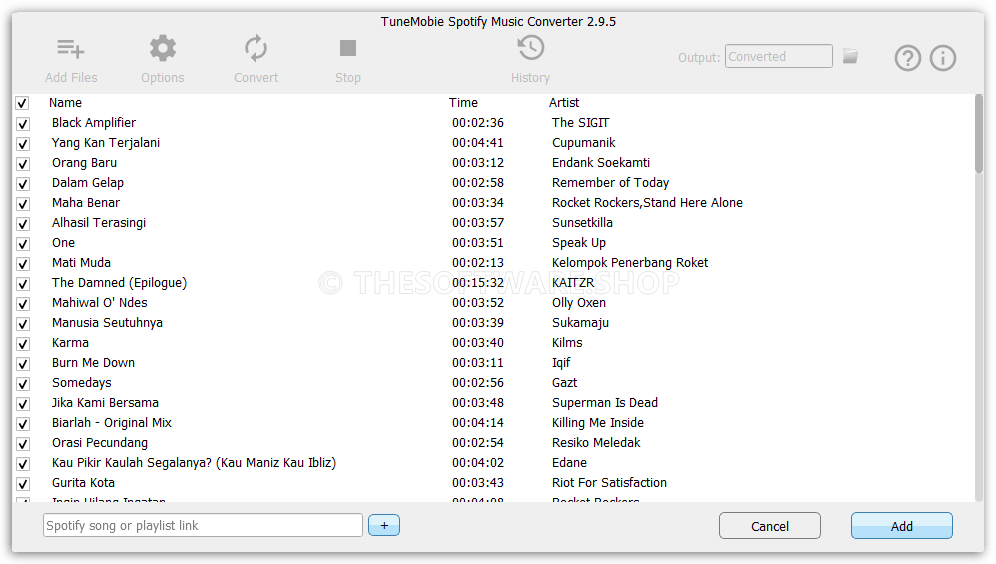Uncheck the Mahiwal O' Ndes checkbox

(23, 304)
